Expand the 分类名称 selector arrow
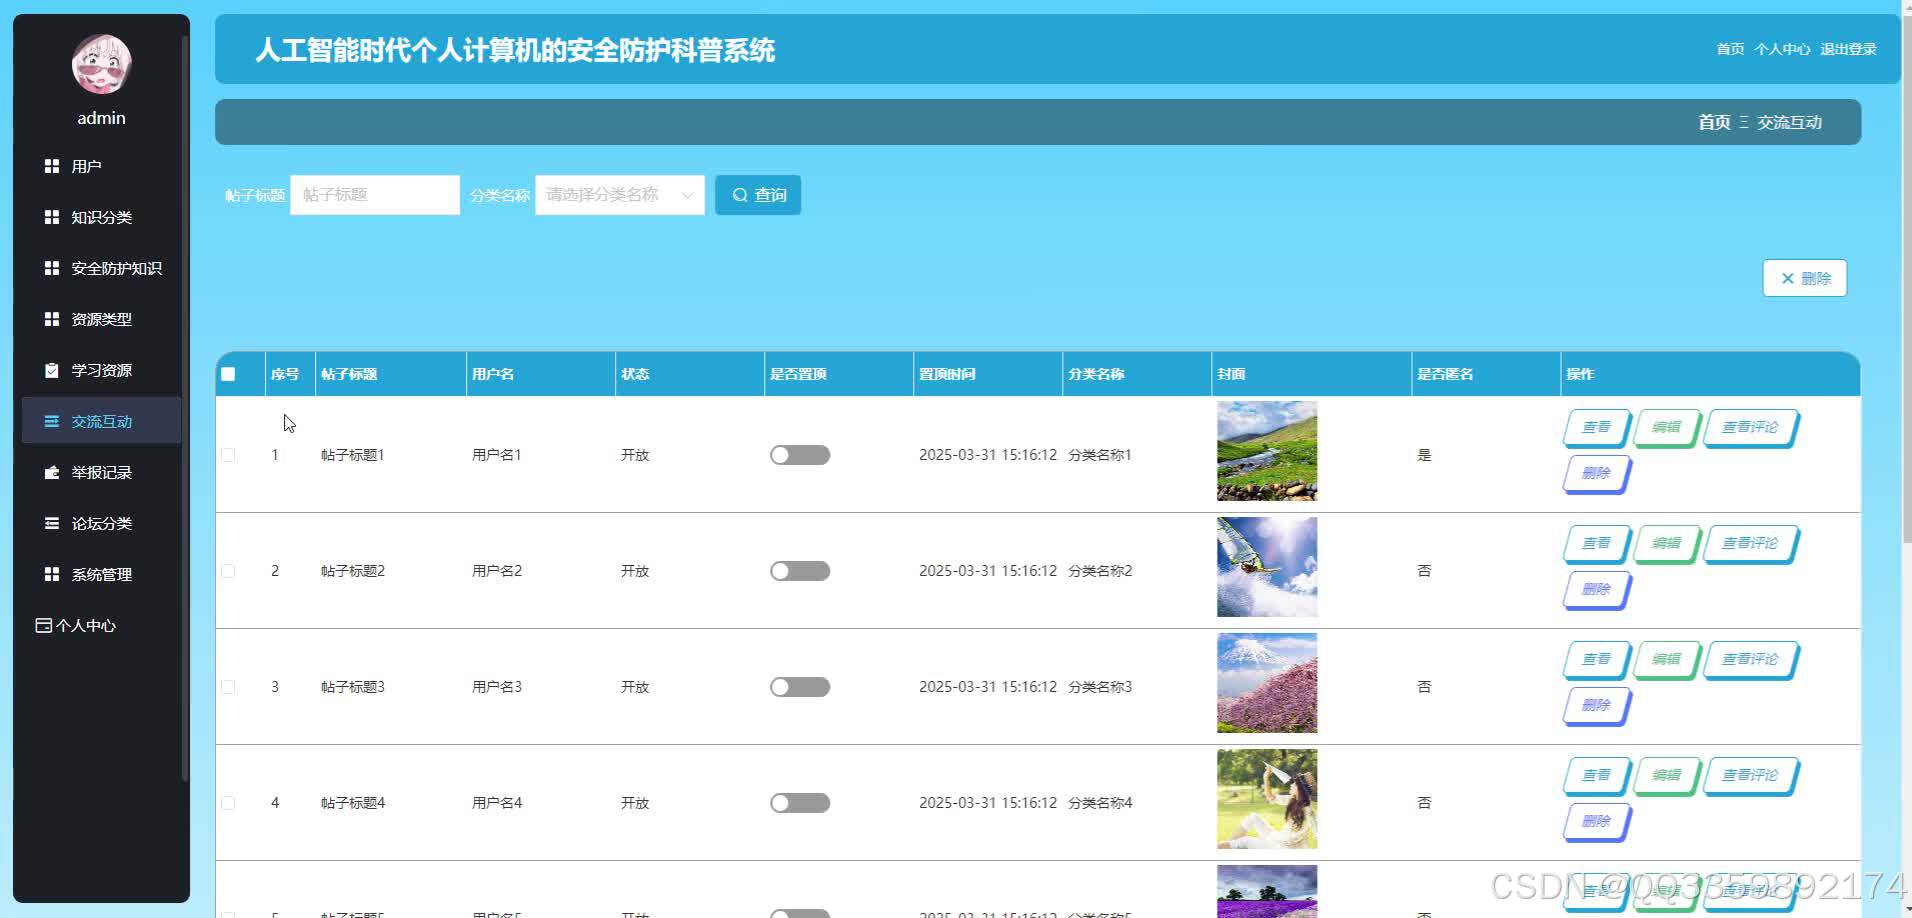 (688, 195)
